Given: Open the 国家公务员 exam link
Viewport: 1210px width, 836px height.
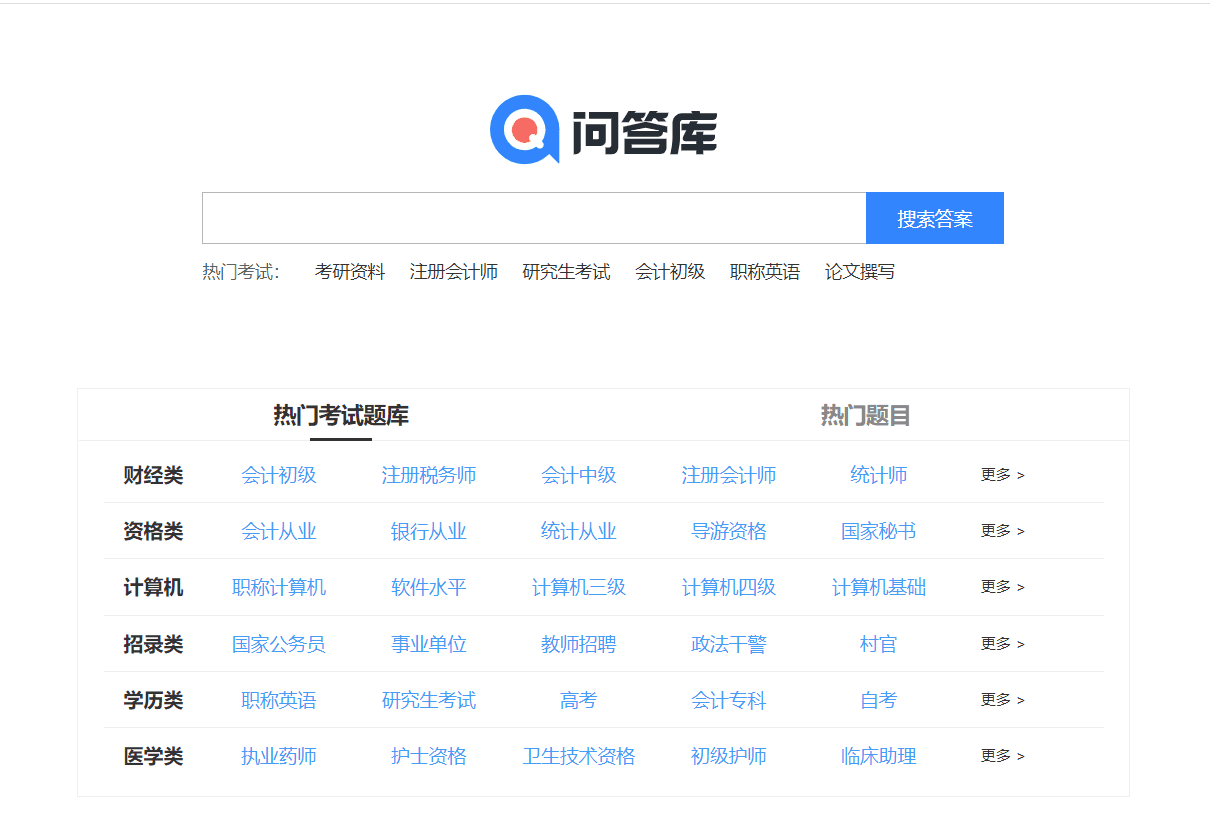Looking at the screenshot, I should click(278, 644).
